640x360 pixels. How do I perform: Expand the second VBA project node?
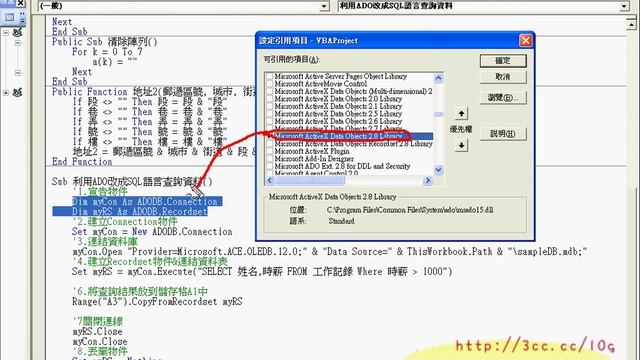tap(6, 93)
